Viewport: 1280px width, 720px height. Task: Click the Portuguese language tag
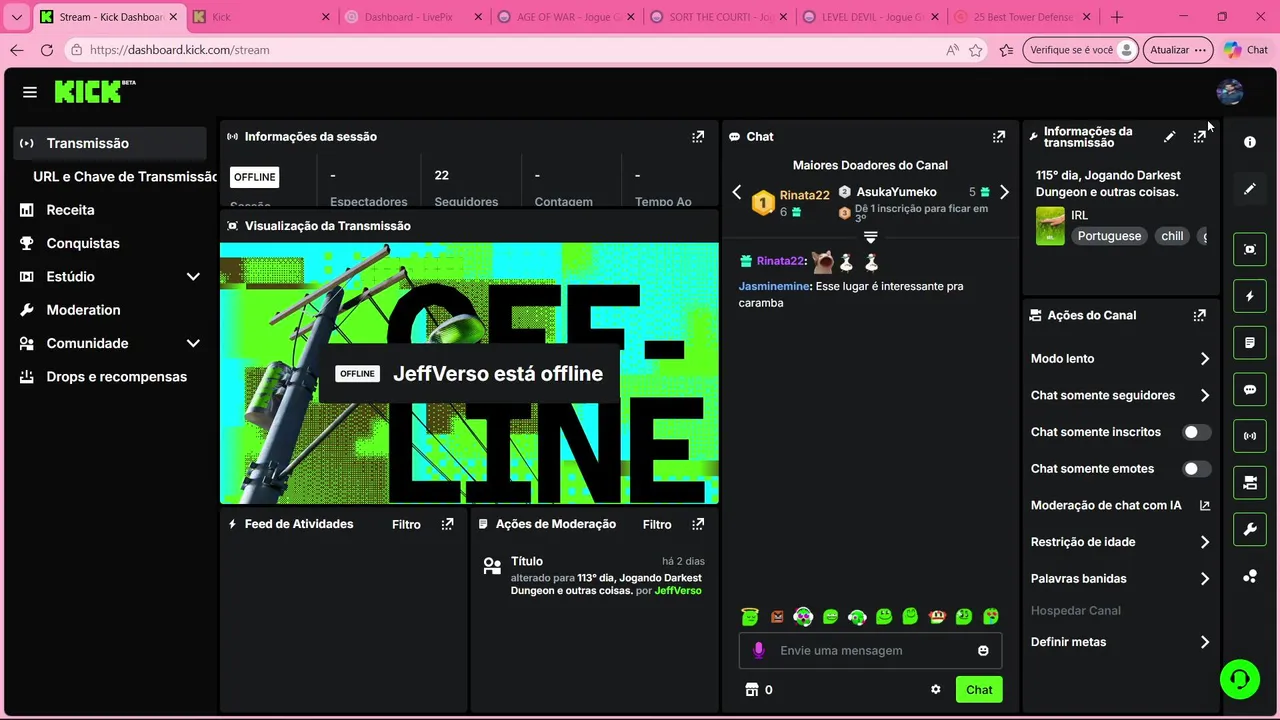(x=1109, y=237)
